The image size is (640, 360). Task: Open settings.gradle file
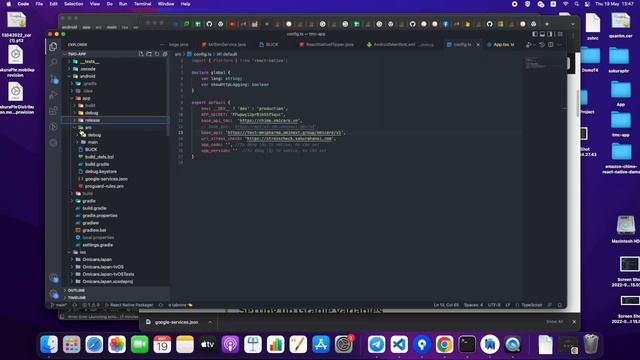[97, 245]
